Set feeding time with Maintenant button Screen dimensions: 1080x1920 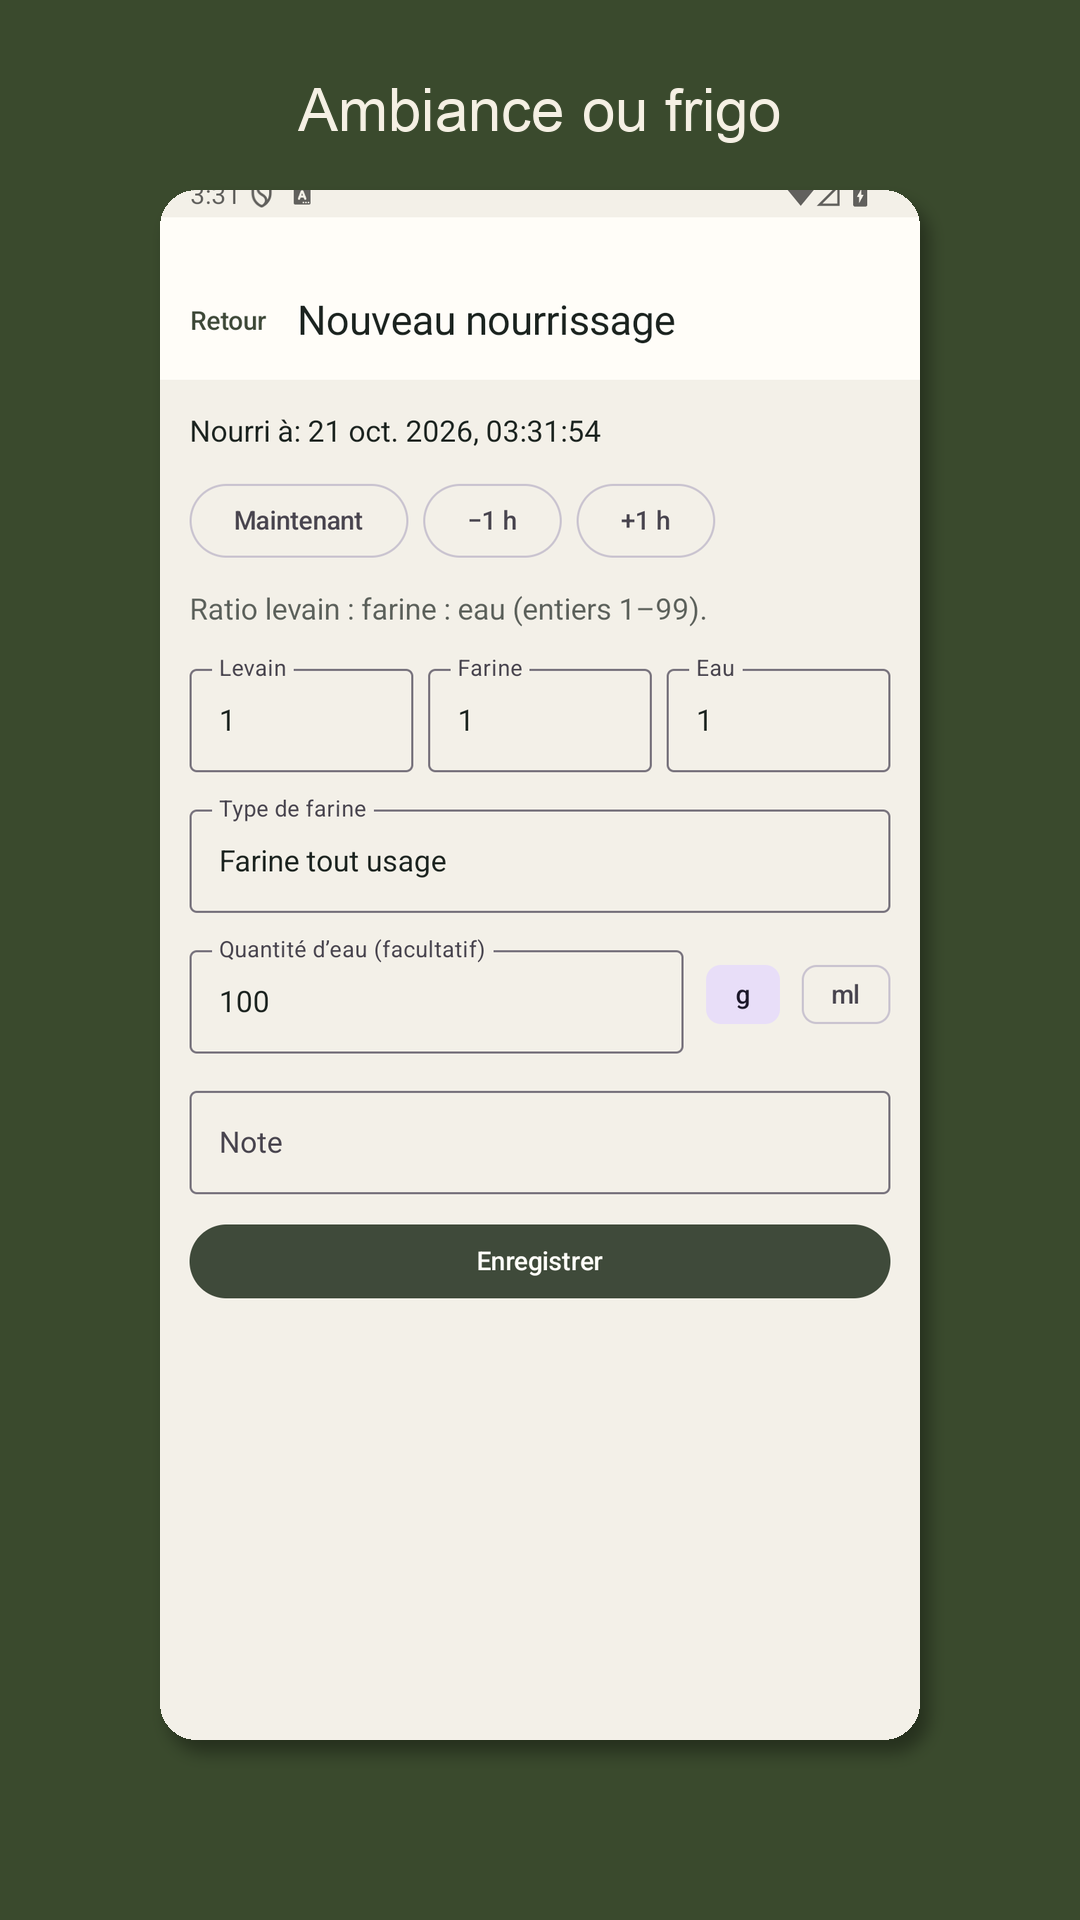click(x=299, y=521)
